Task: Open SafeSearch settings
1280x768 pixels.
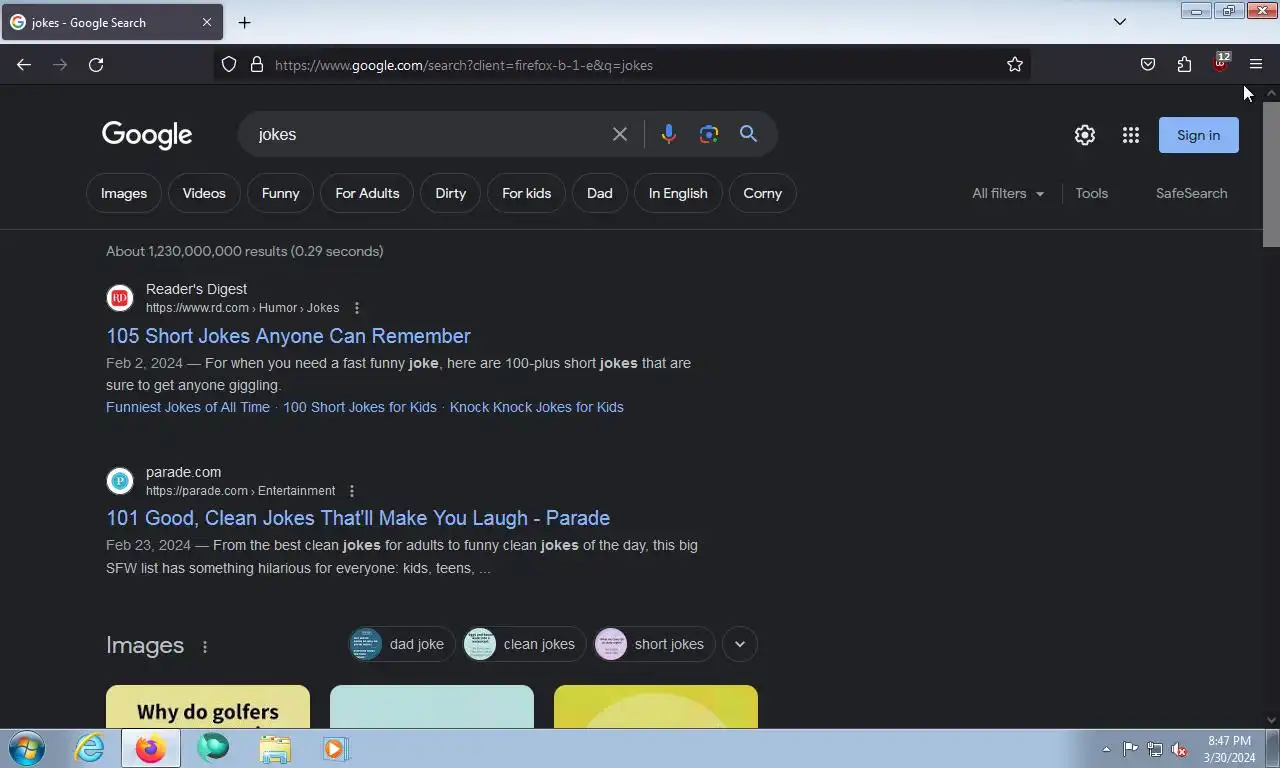Action: pos(1191,193)
